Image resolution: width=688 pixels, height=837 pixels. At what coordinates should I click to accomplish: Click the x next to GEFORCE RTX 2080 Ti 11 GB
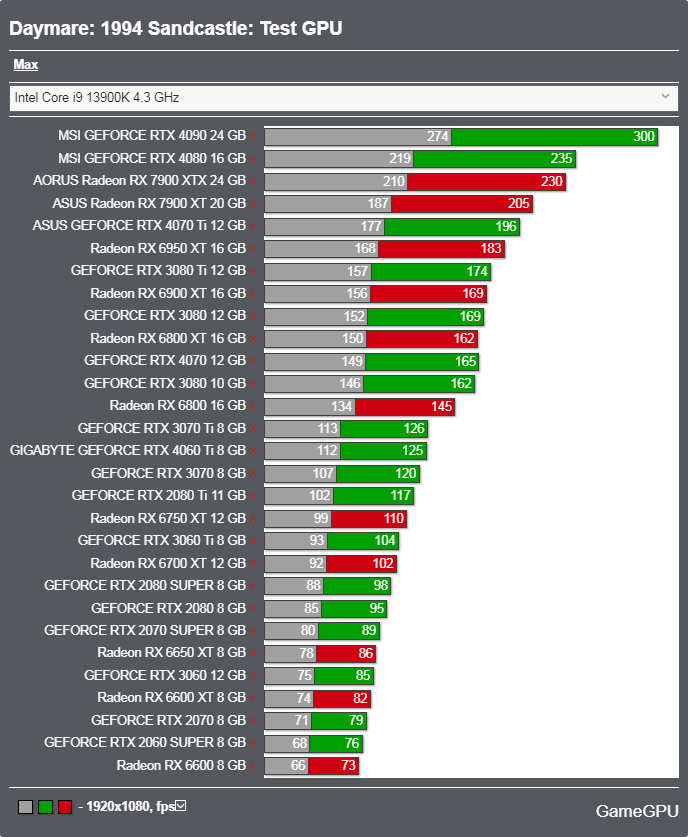coord(253,496)
